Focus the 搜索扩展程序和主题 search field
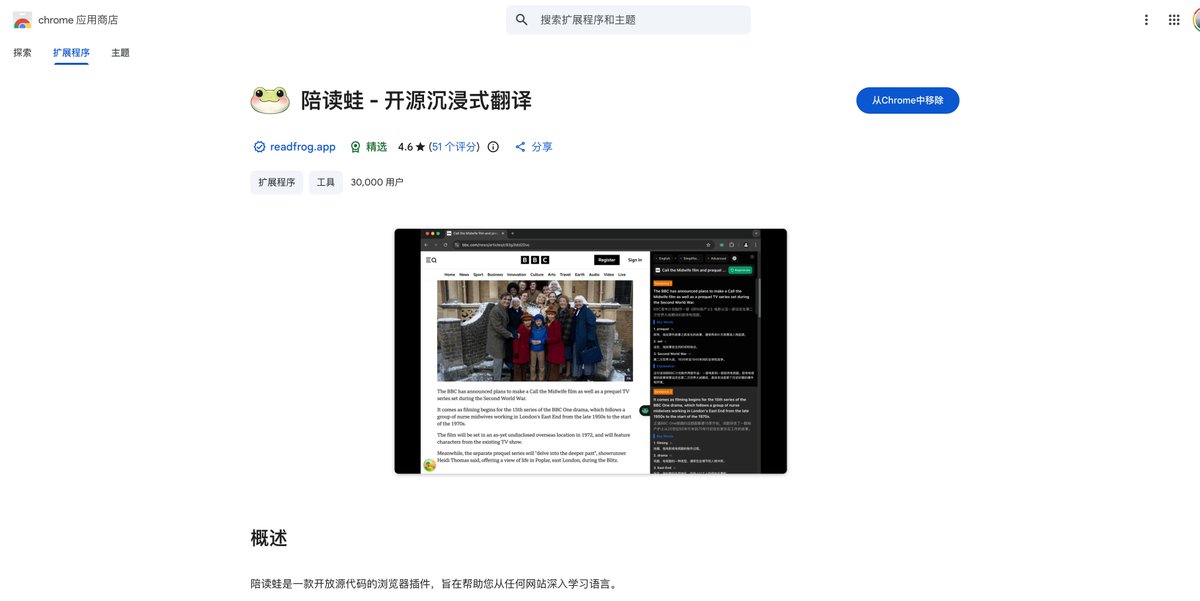The width and height of the screenshot is (1200, 601). click(628, 20)
